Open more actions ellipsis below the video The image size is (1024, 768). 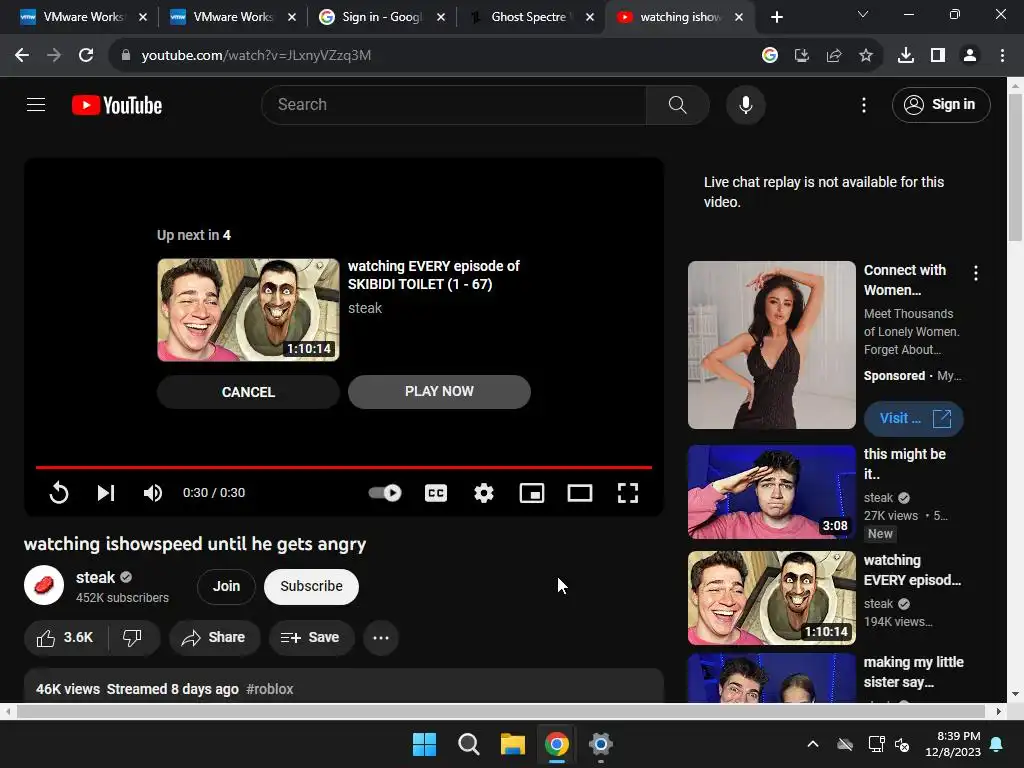(381, 637)
